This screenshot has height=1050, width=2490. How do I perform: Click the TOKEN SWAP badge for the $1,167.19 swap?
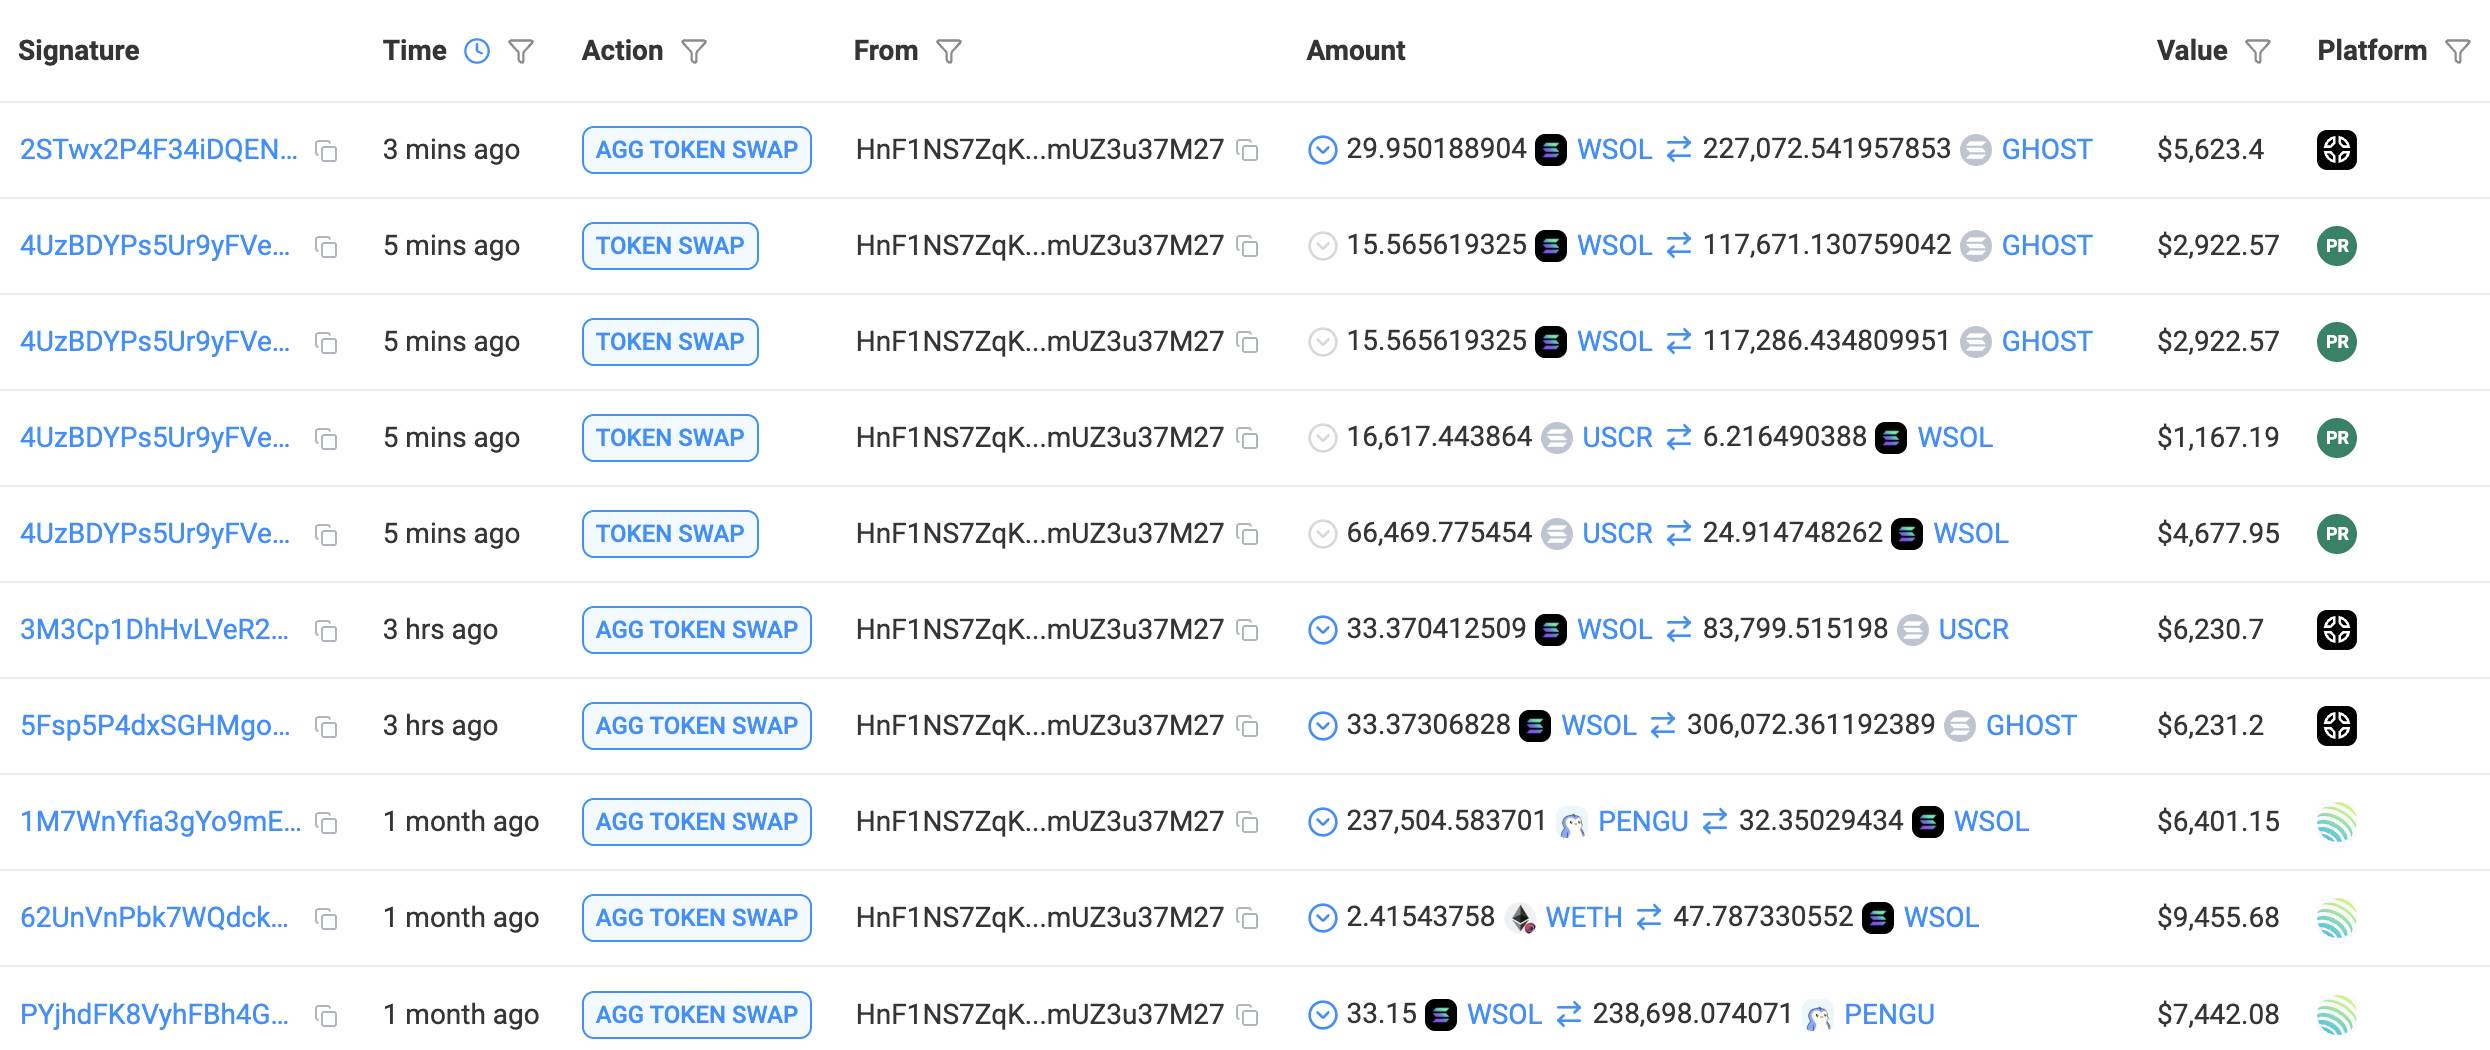pyautogui.click(x=670, y=438)
